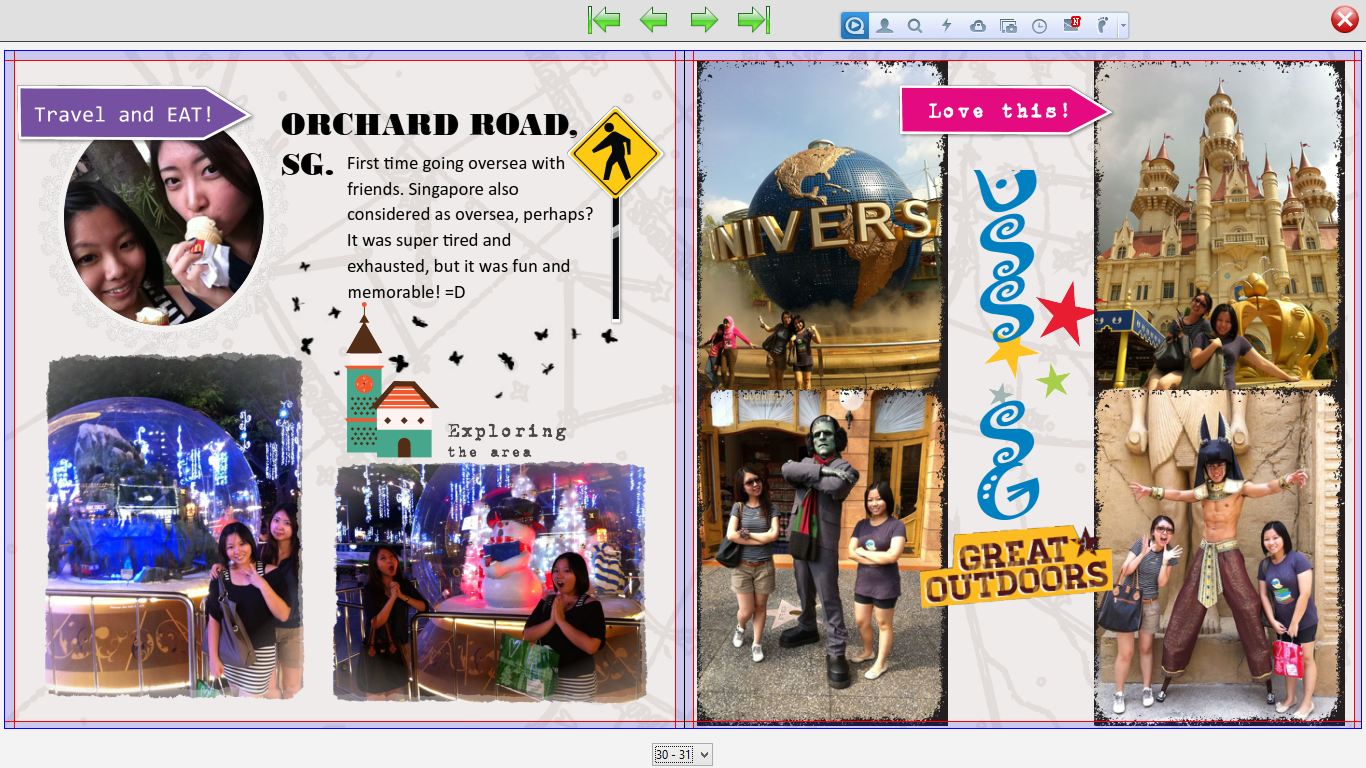The image size is (1366, 768).
Task: Click the pink Love this! tag
Action: tap(1006, 110)
